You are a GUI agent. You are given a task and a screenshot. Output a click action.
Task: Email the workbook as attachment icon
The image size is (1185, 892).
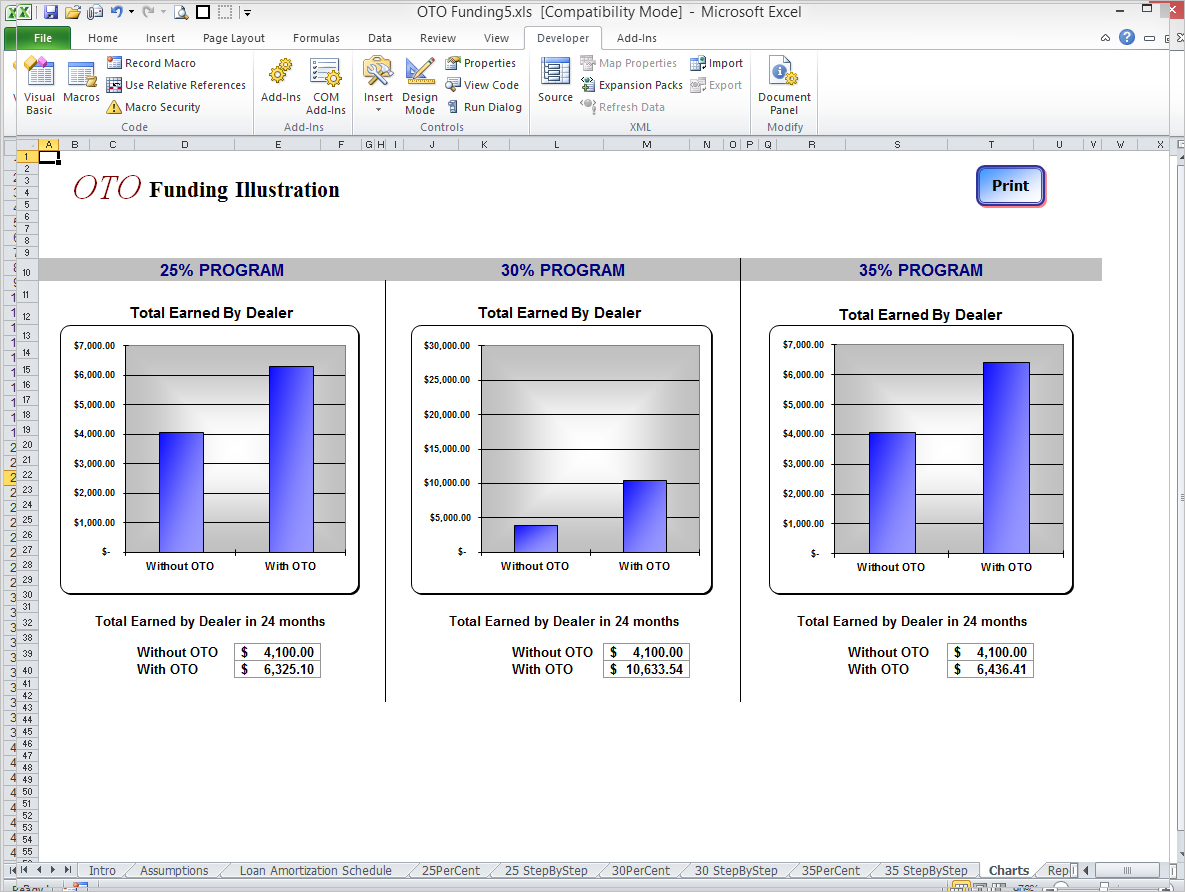pos(94,12)
